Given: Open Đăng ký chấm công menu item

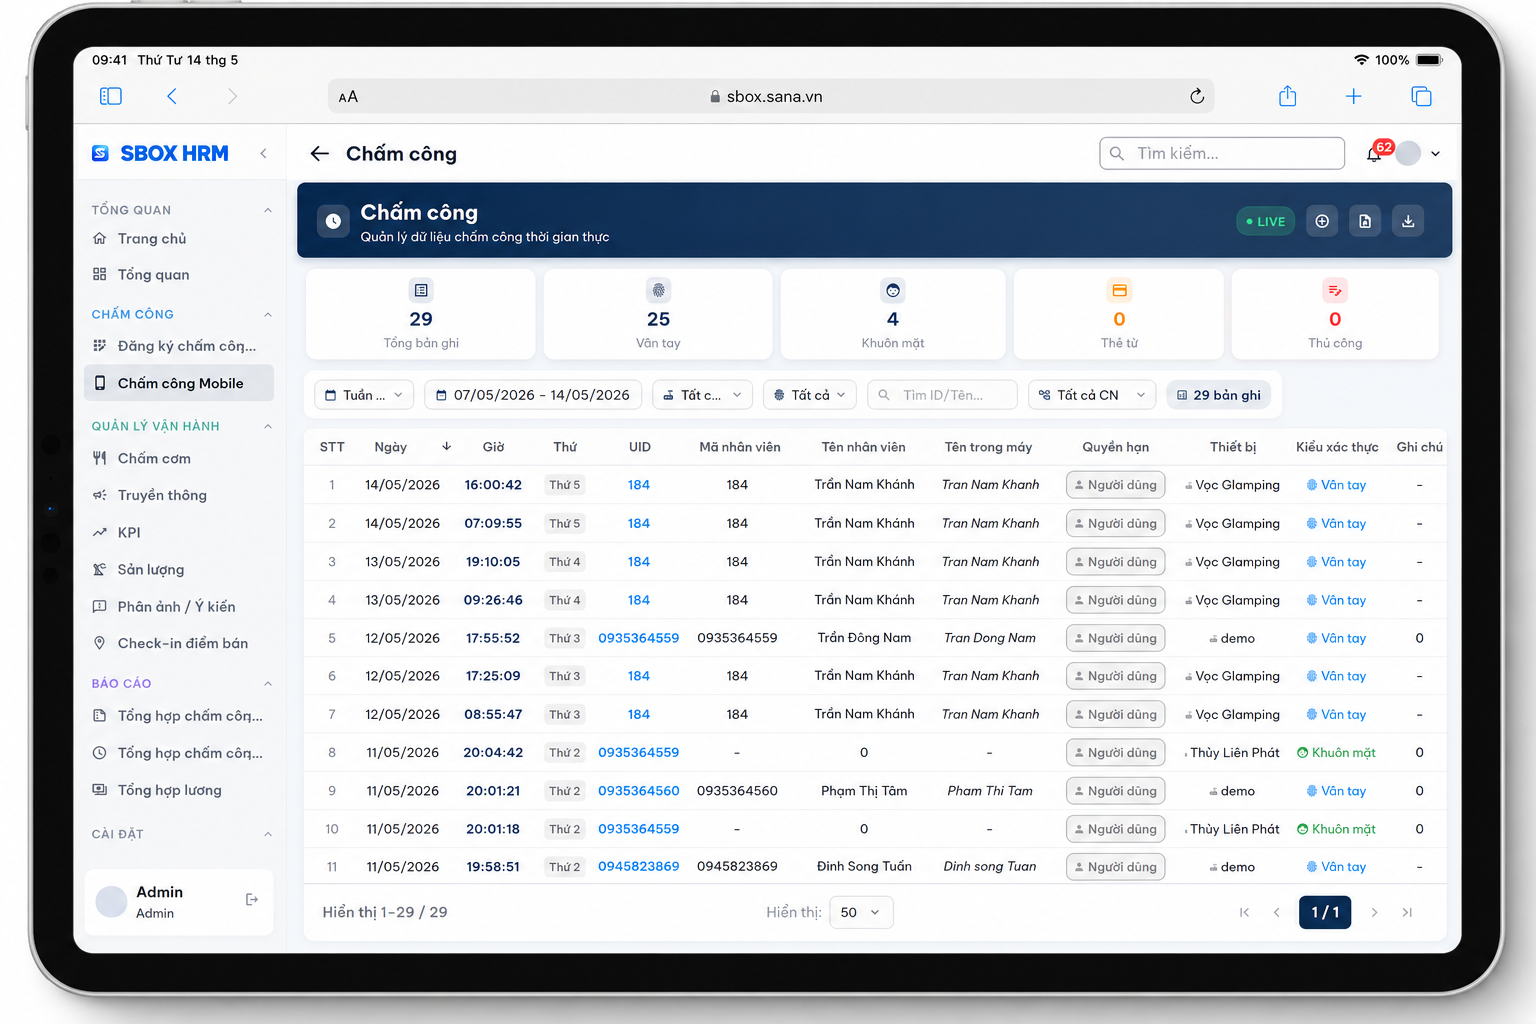Looking at the screenshot, I should [x=179, y=346].
